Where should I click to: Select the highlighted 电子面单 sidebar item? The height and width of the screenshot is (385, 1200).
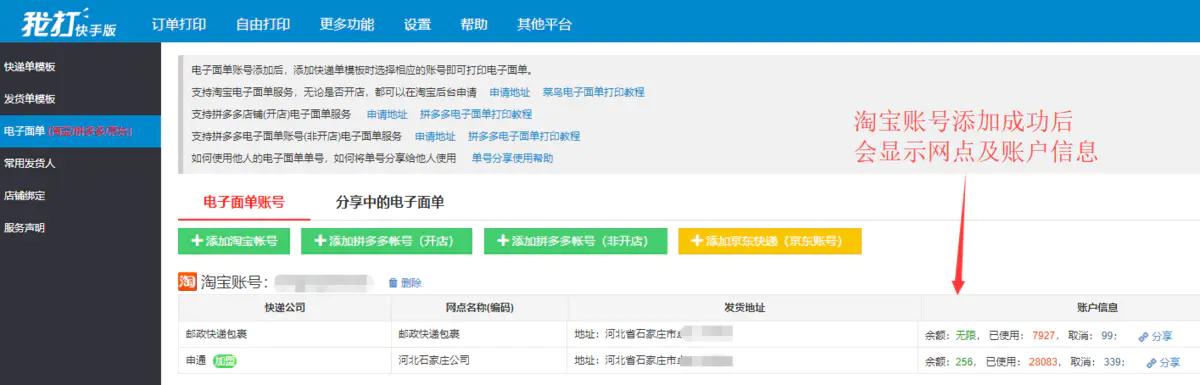80,131
